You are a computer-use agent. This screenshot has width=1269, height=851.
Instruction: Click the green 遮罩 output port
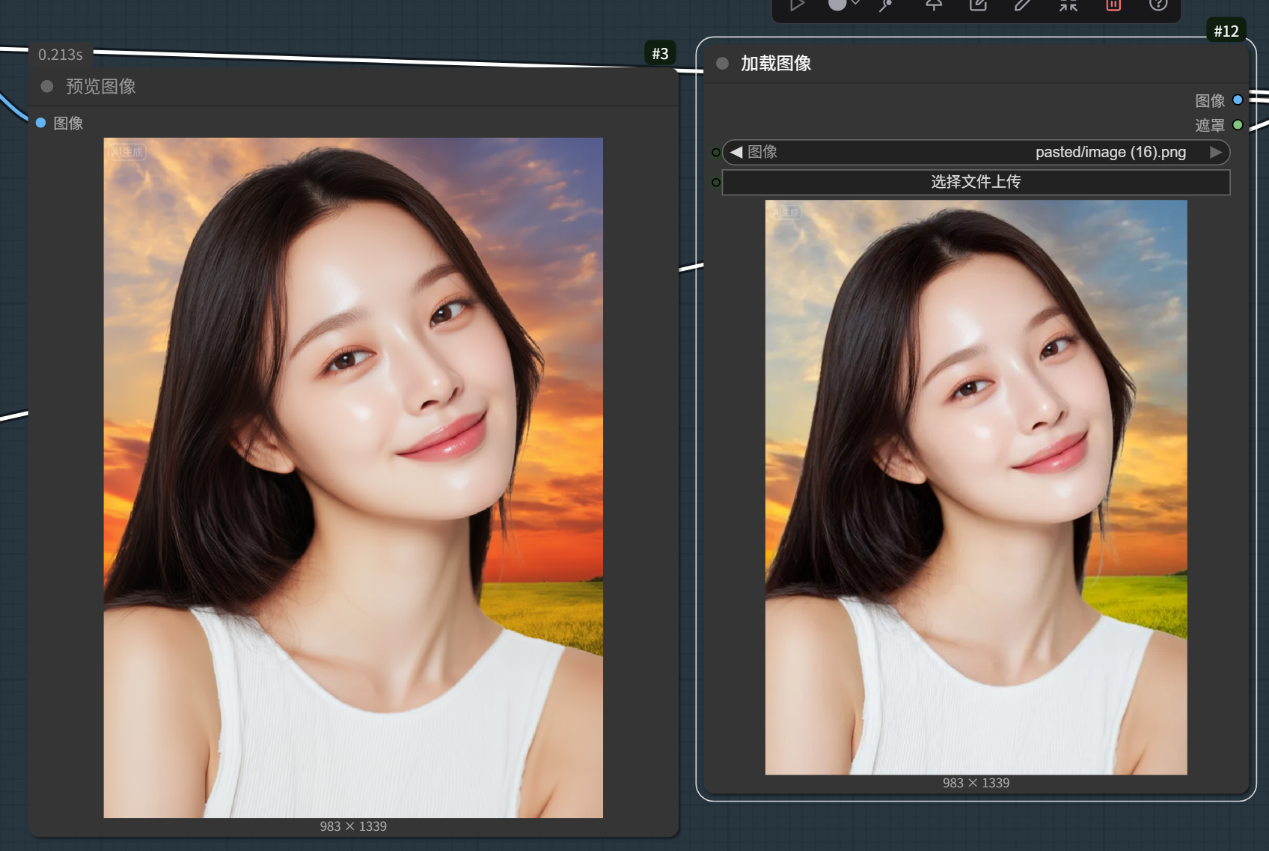[x=1238, y=125]
